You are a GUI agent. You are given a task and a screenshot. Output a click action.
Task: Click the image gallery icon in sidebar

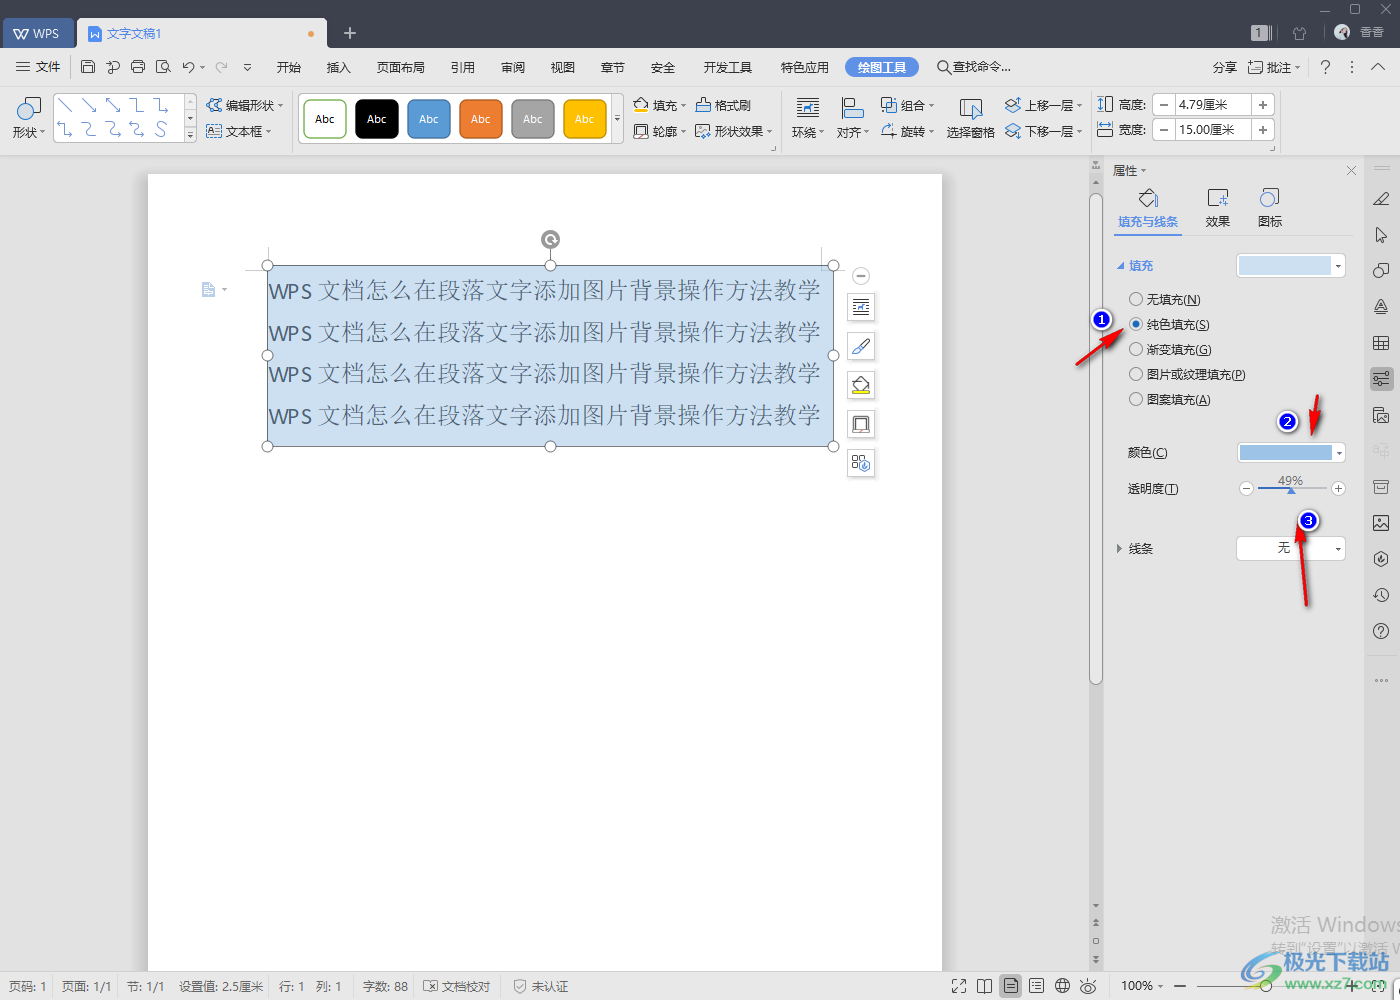tap(1381, 523)
